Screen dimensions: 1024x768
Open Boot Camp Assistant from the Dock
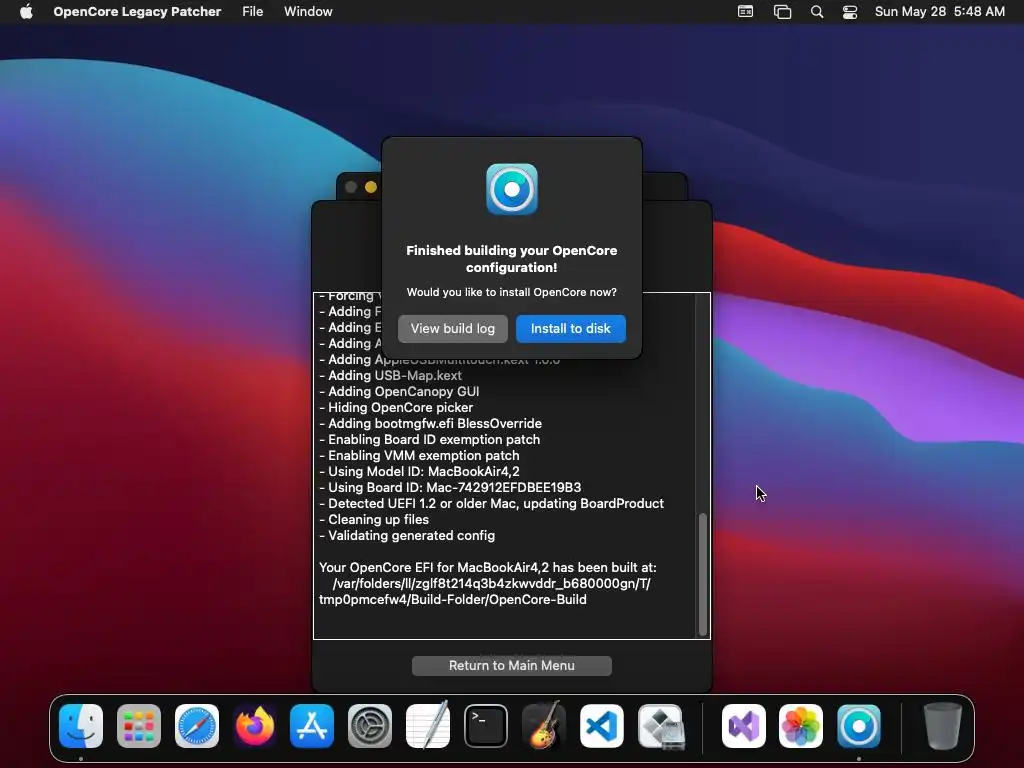660,726
